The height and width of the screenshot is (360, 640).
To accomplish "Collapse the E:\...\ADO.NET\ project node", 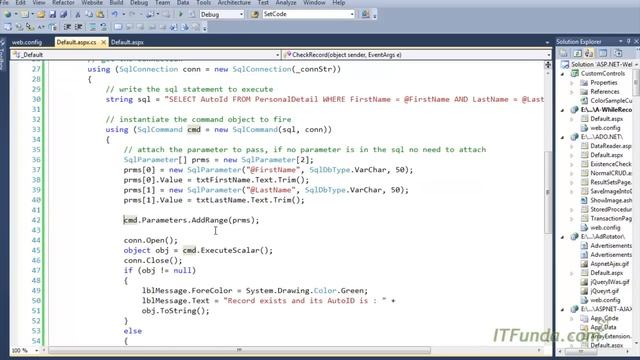I will point(563,137).
